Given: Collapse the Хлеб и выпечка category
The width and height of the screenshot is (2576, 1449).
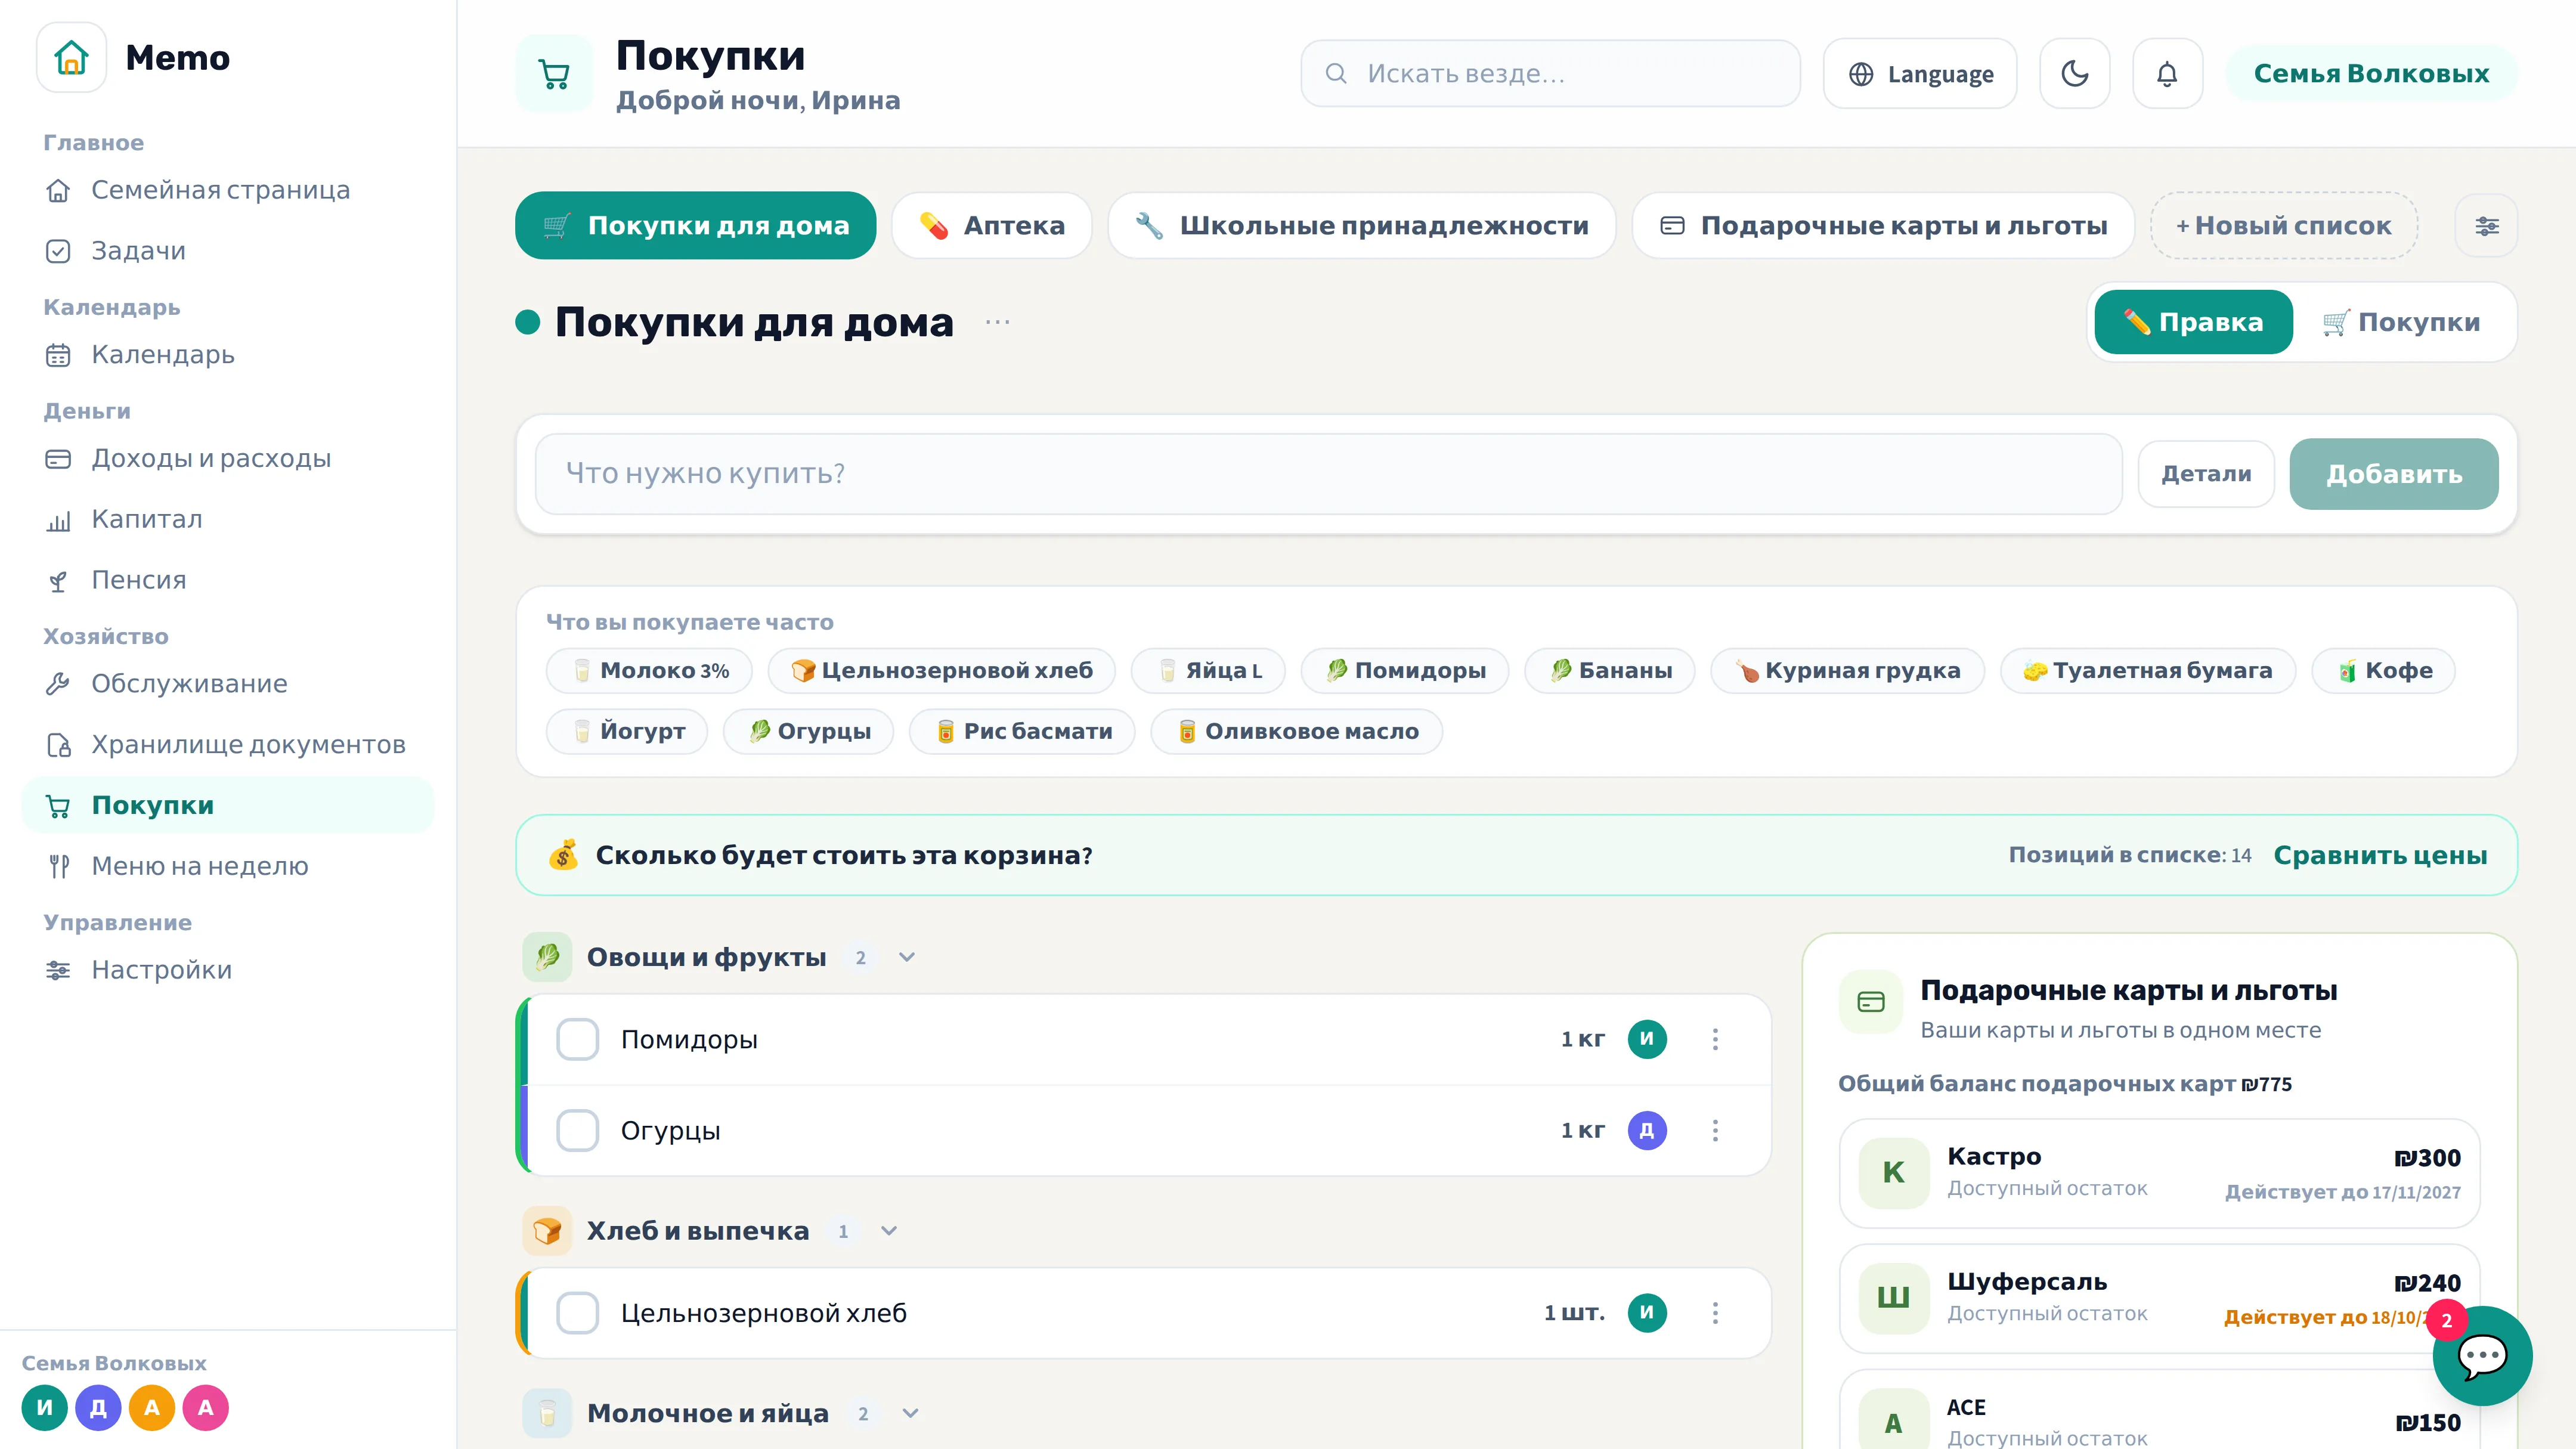Looking at the screenshot, I should (889, 1231).
